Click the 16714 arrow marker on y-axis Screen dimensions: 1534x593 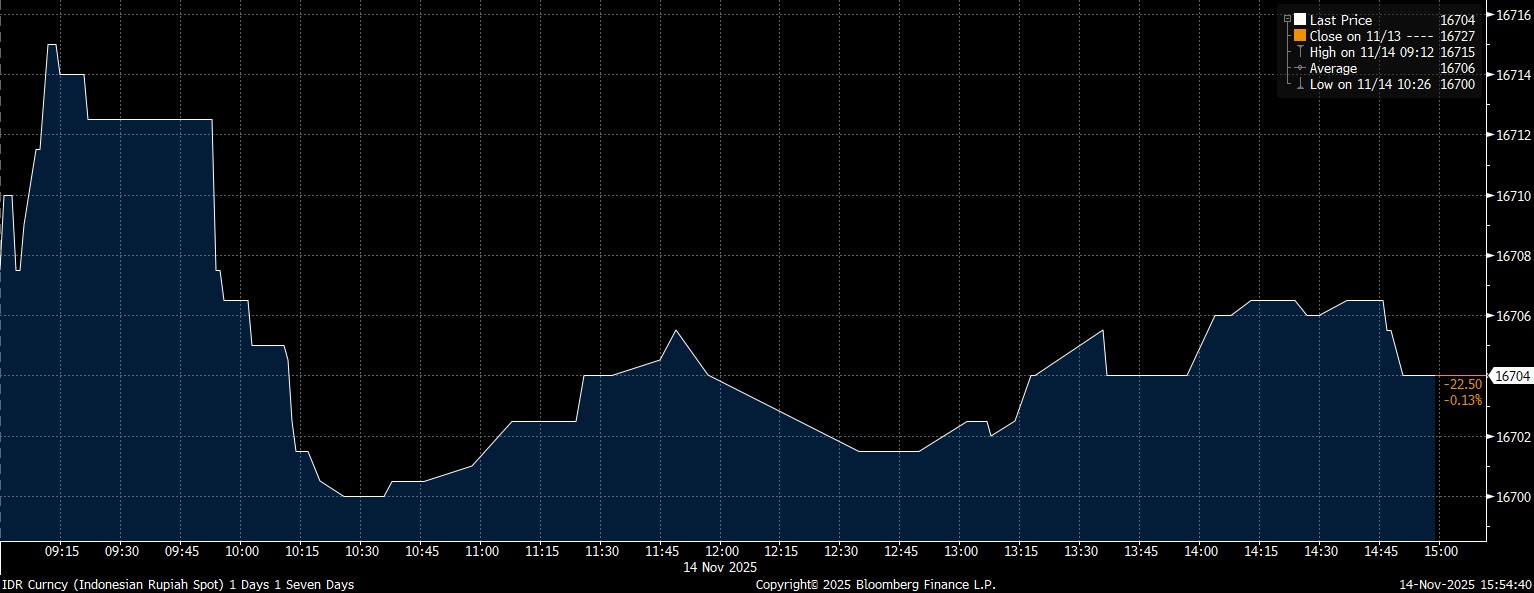(1489, 75)
